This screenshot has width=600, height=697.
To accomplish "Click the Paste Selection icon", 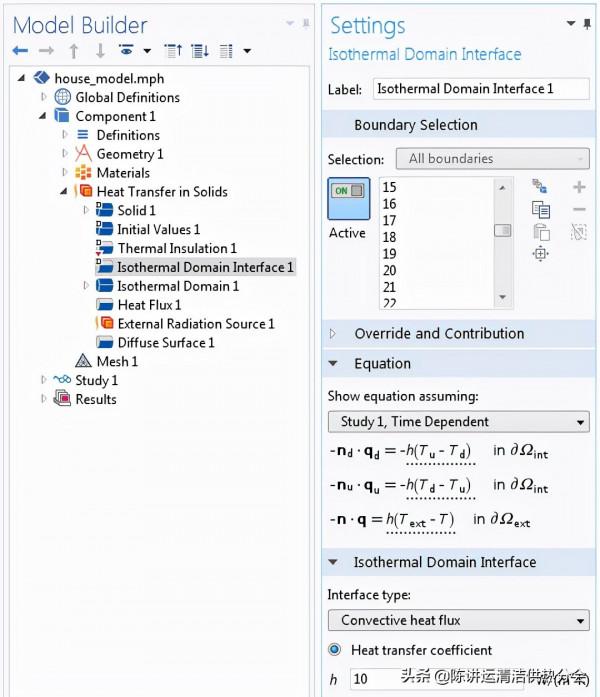I will [x=541, y=232].
